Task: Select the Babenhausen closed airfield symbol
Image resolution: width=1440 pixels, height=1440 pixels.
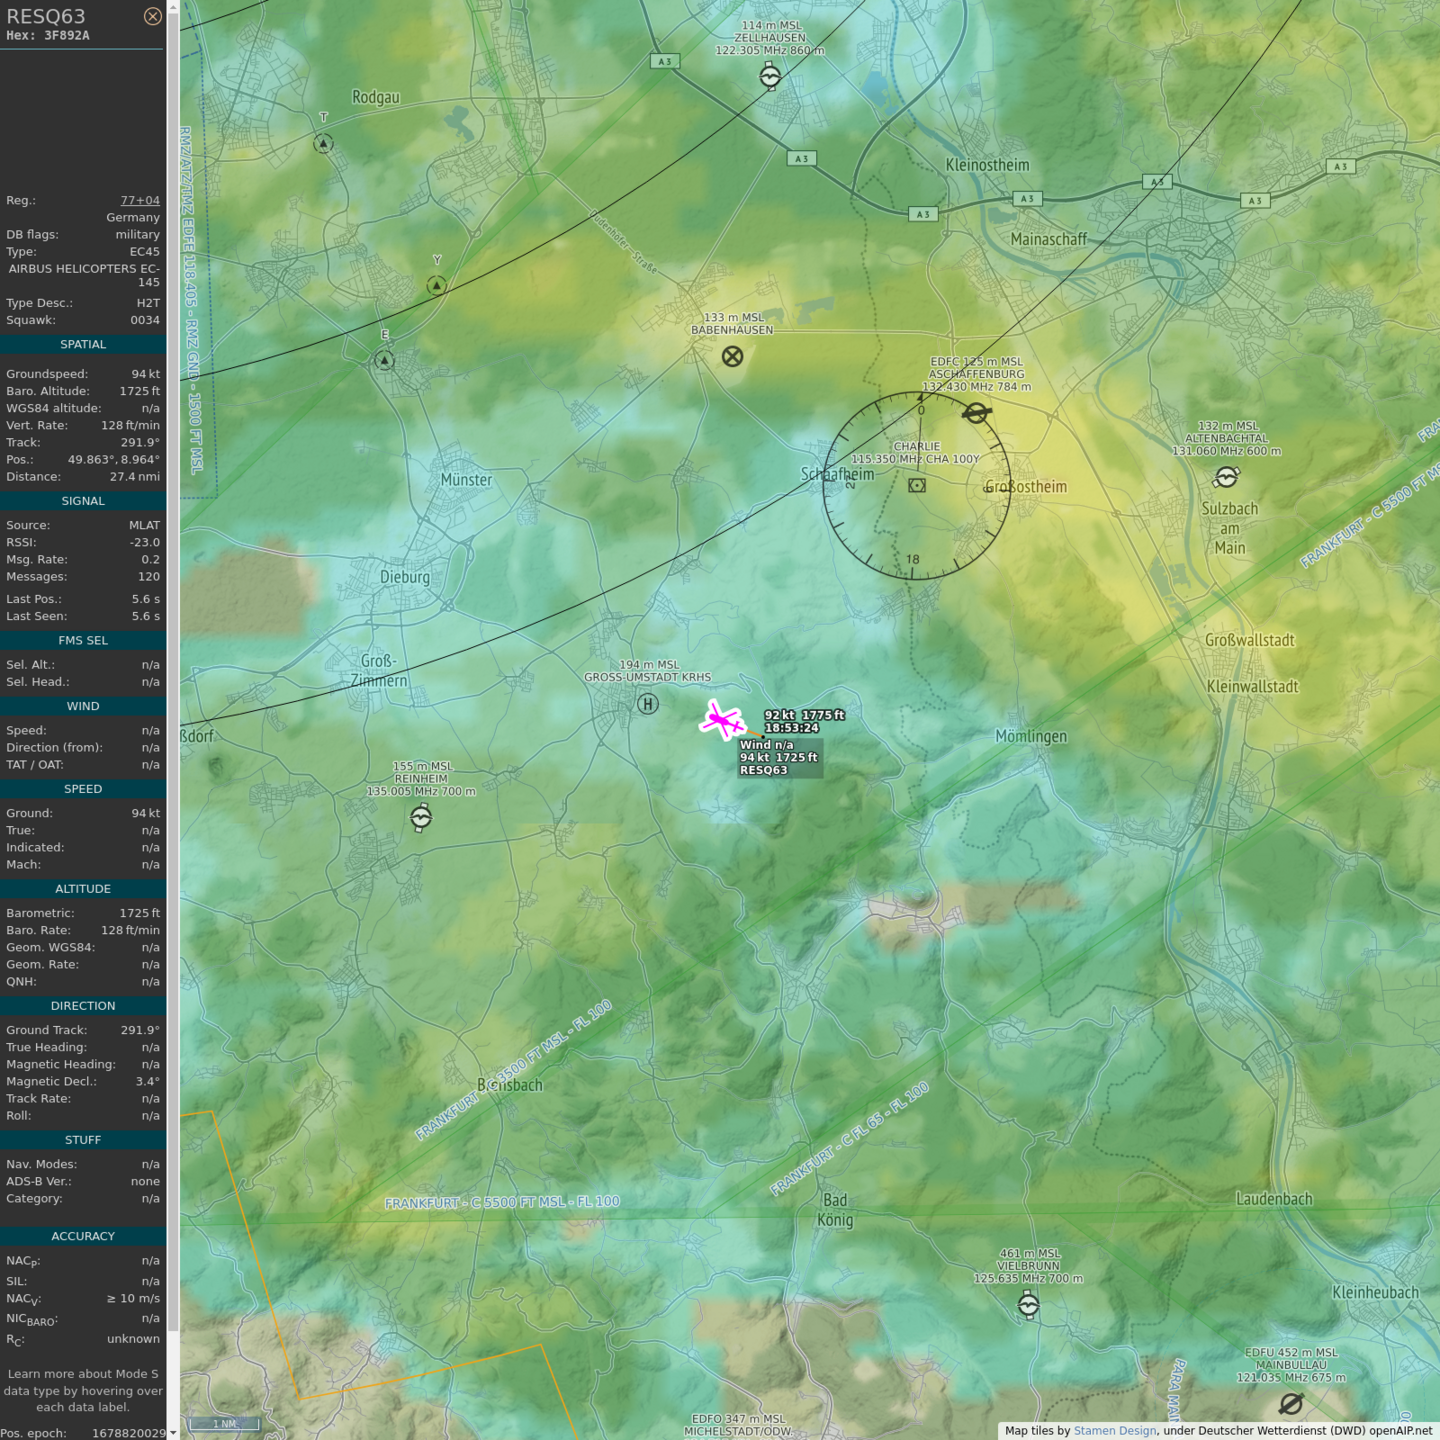Action: coord(732,356)
